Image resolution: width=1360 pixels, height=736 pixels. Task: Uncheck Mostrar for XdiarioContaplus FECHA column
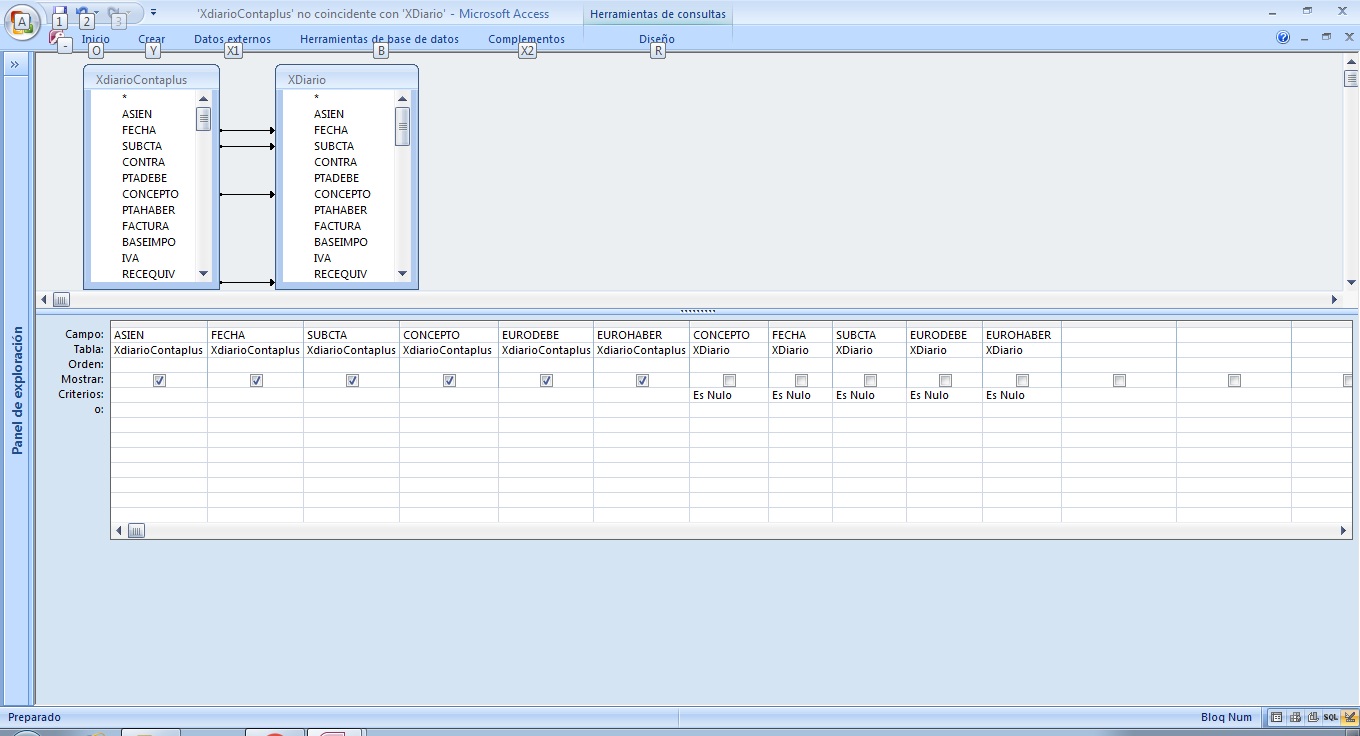tap(256, 380)
